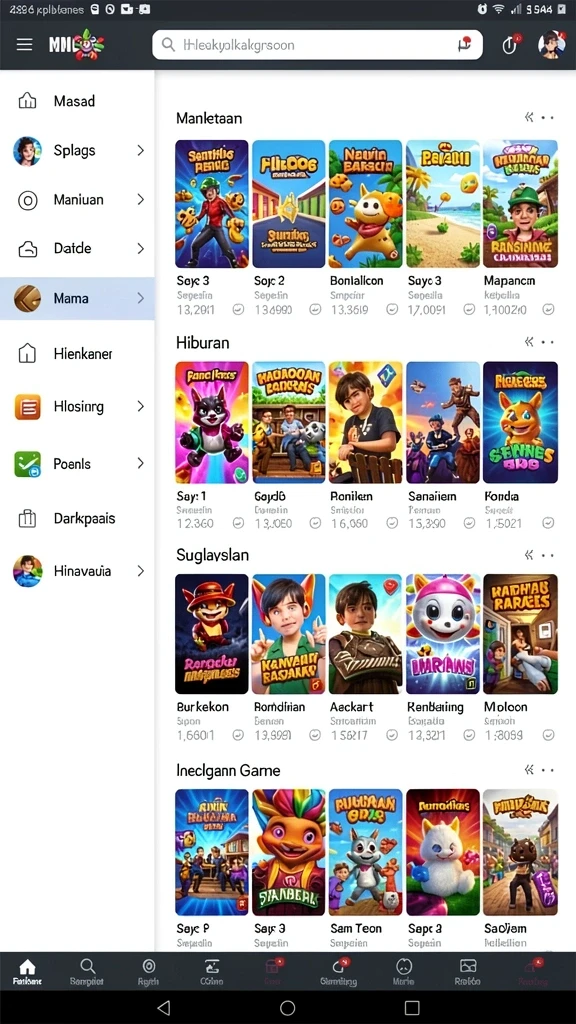The width and height of the screenshot is (576, 1024).
Task: Click the Sam Teon game title
Action: (356, 928)
